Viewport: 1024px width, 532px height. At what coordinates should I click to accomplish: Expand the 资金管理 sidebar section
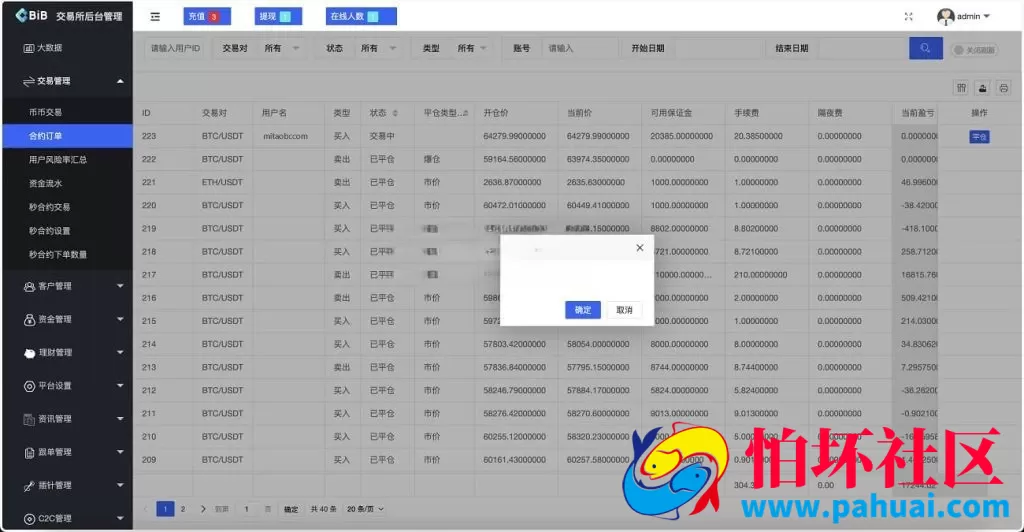[x=67, y=319]
